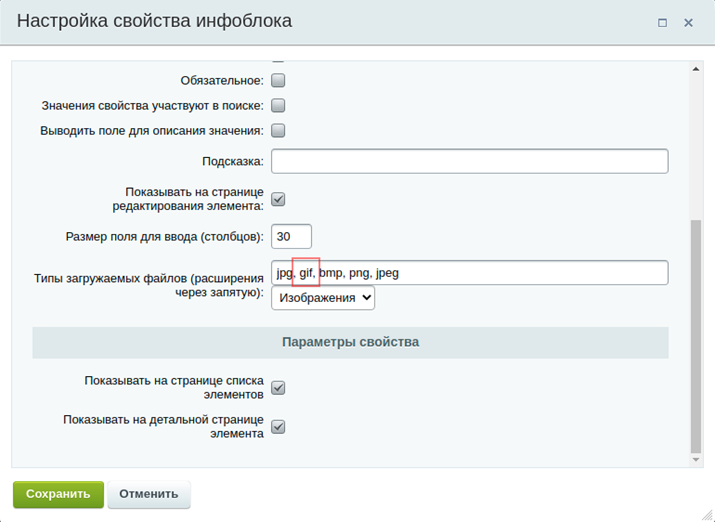Viewport: 715px width, 522px height.
Task: Open the Изображения file type dropdown
Action: pos(323,298)
